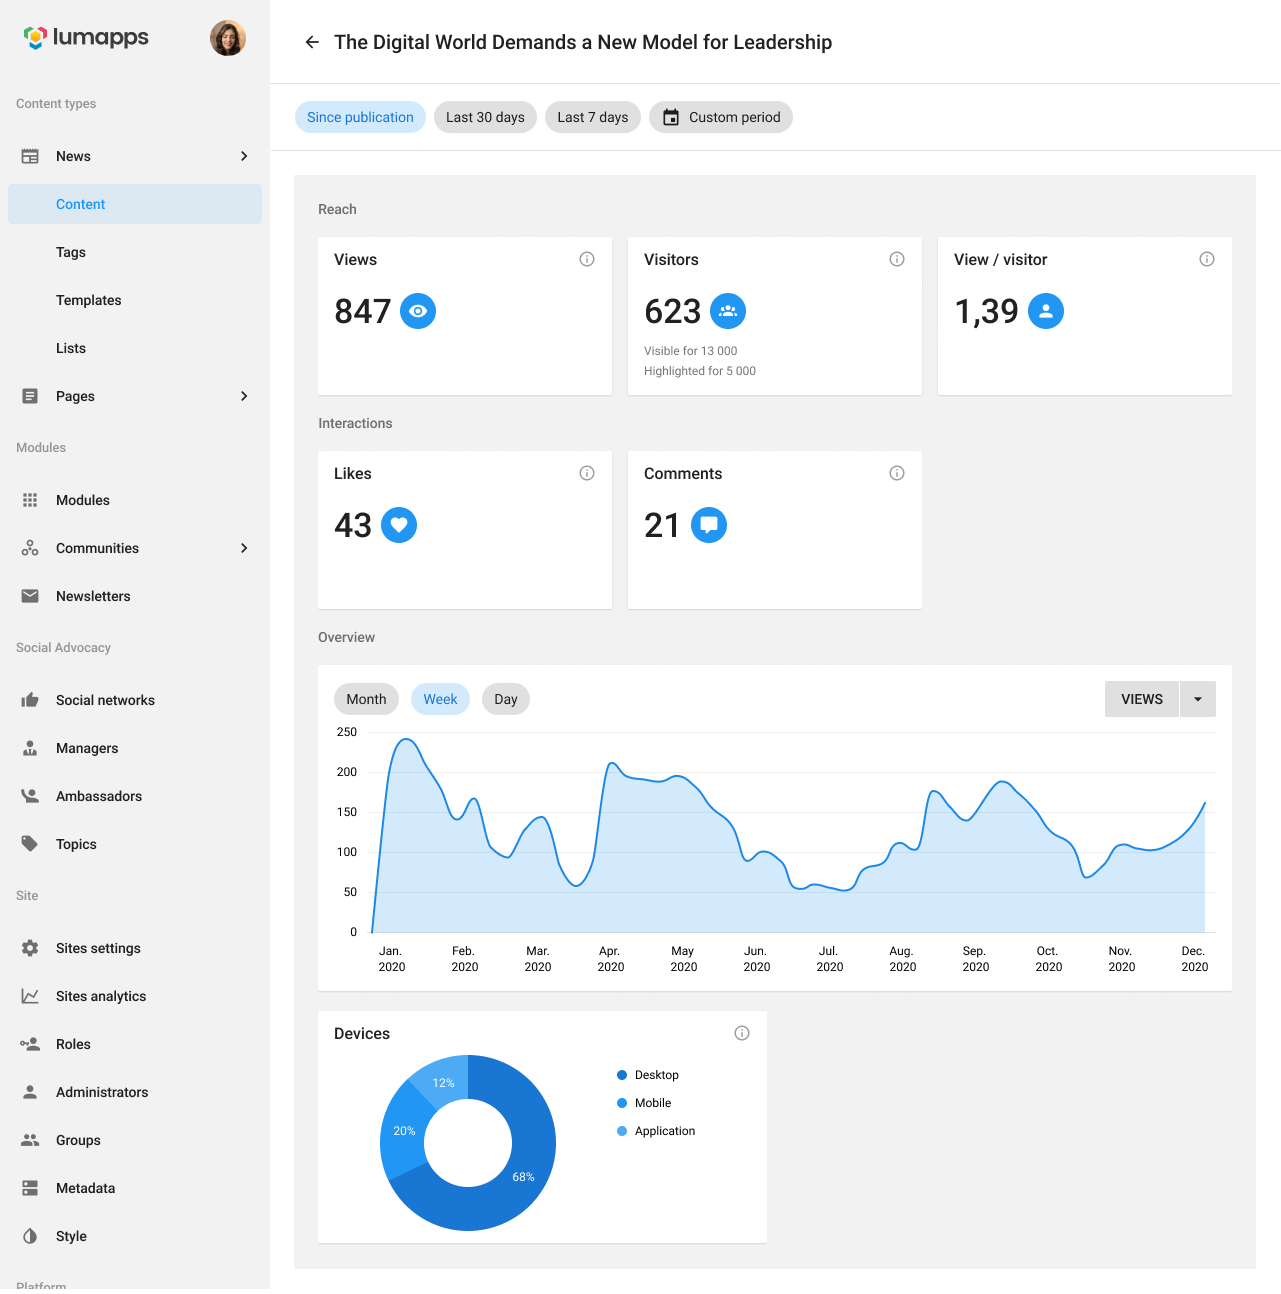Toggle the Application legend entry
The width and height of the screenshot is (1281, 1294).
(x=656, y=1131)
